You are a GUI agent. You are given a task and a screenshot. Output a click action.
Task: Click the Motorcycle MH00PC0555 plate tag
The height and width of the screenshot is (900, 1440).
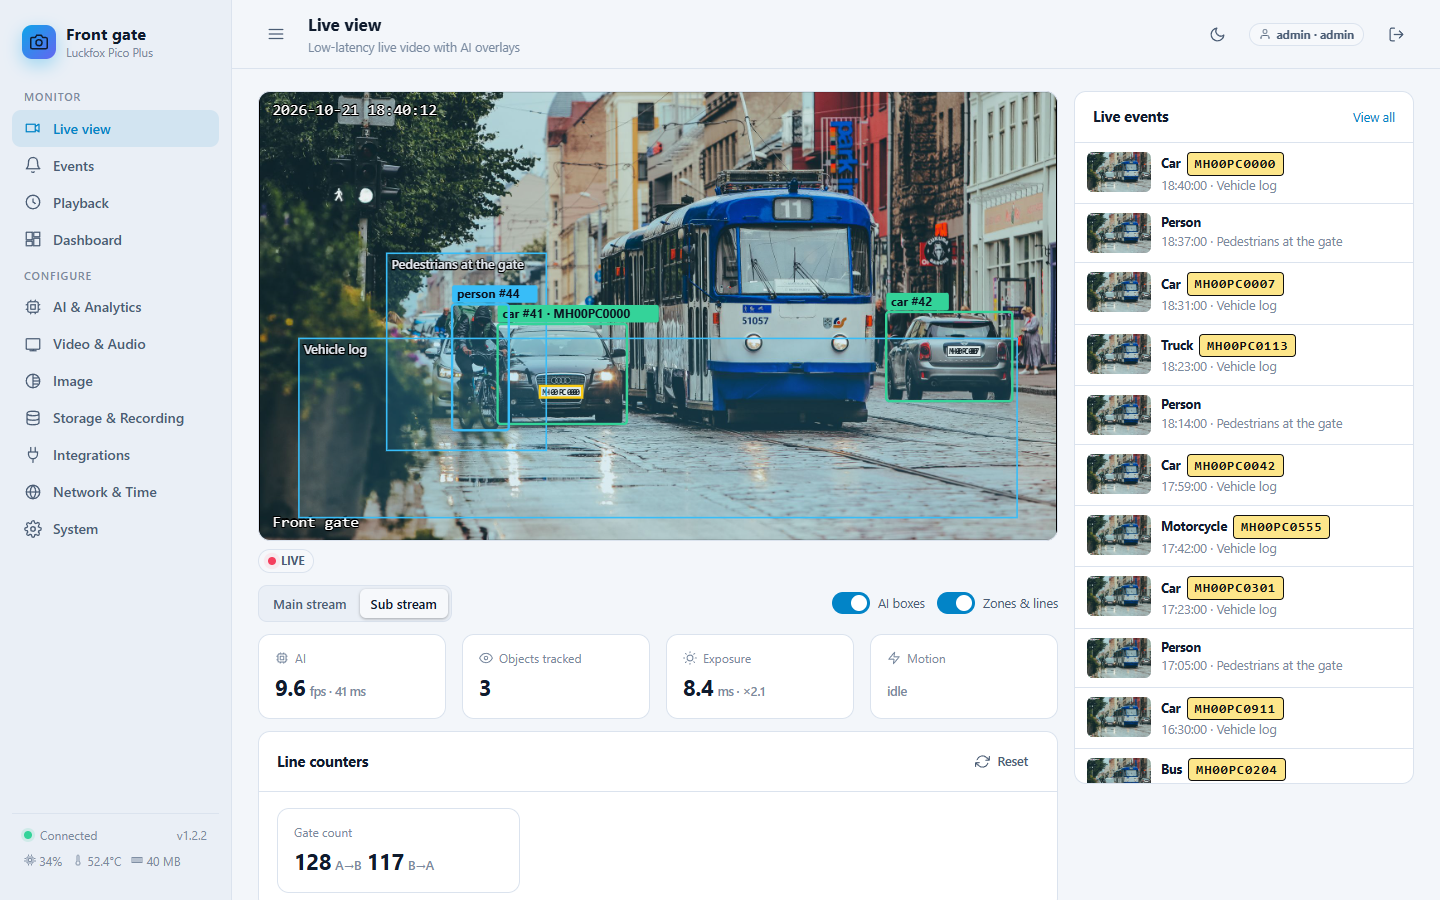(x=1281, y=526)
